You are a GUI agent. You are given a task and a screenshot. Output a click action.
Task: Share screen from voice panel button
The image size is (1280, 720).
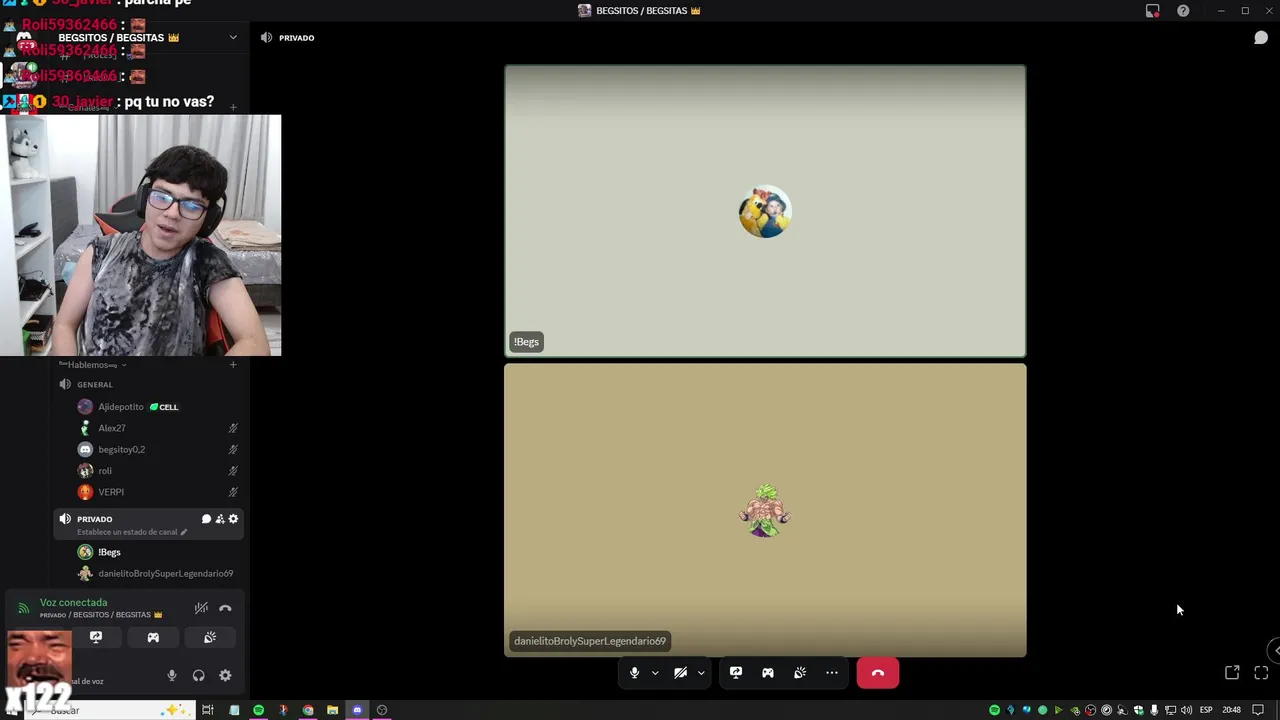point(96,637)
